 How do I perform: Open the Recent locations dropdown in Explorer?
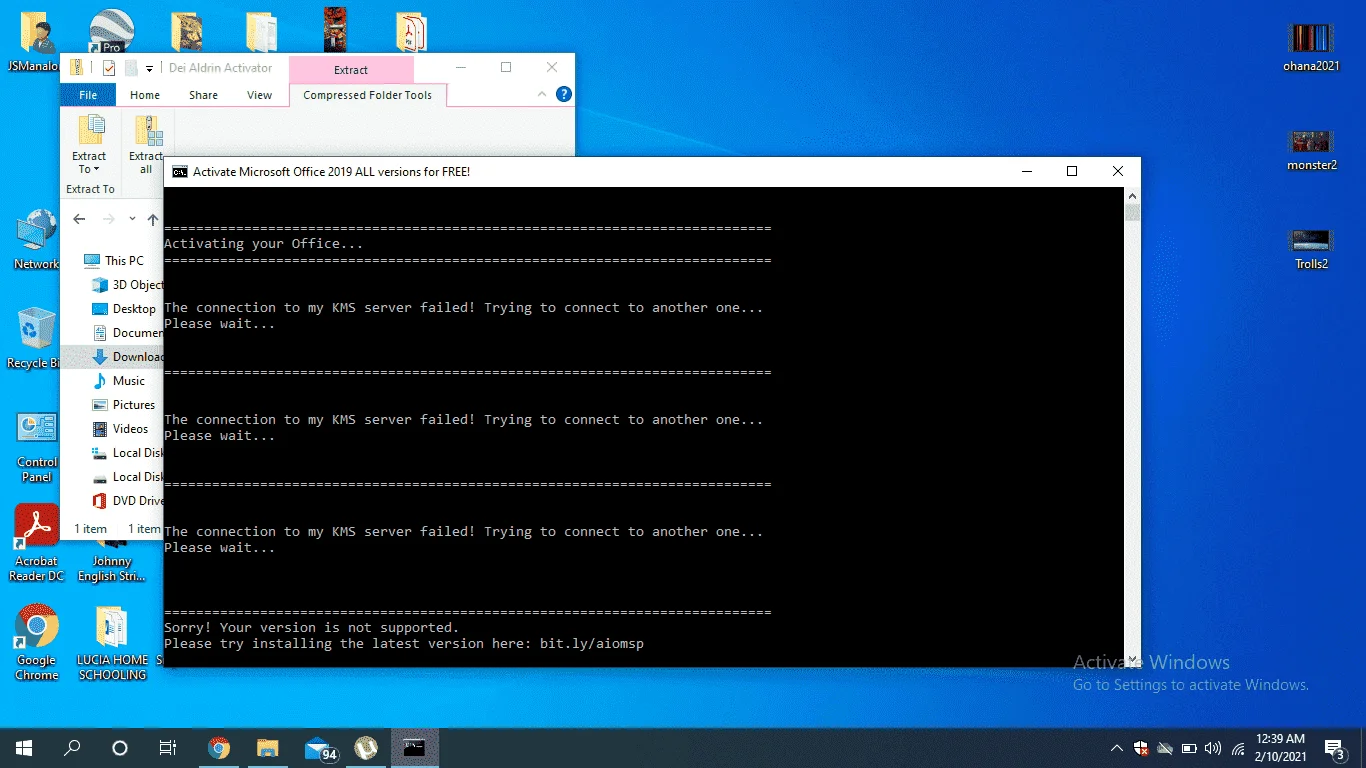pos(132,219)
